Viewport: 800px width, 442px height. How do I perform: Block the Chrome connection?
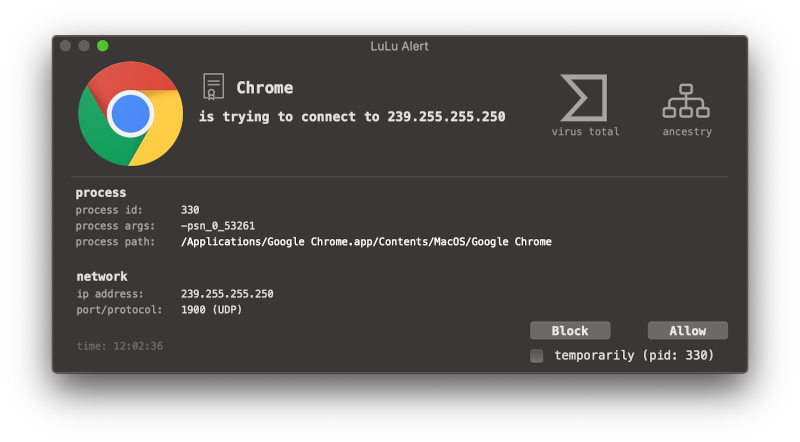(570, 331)
